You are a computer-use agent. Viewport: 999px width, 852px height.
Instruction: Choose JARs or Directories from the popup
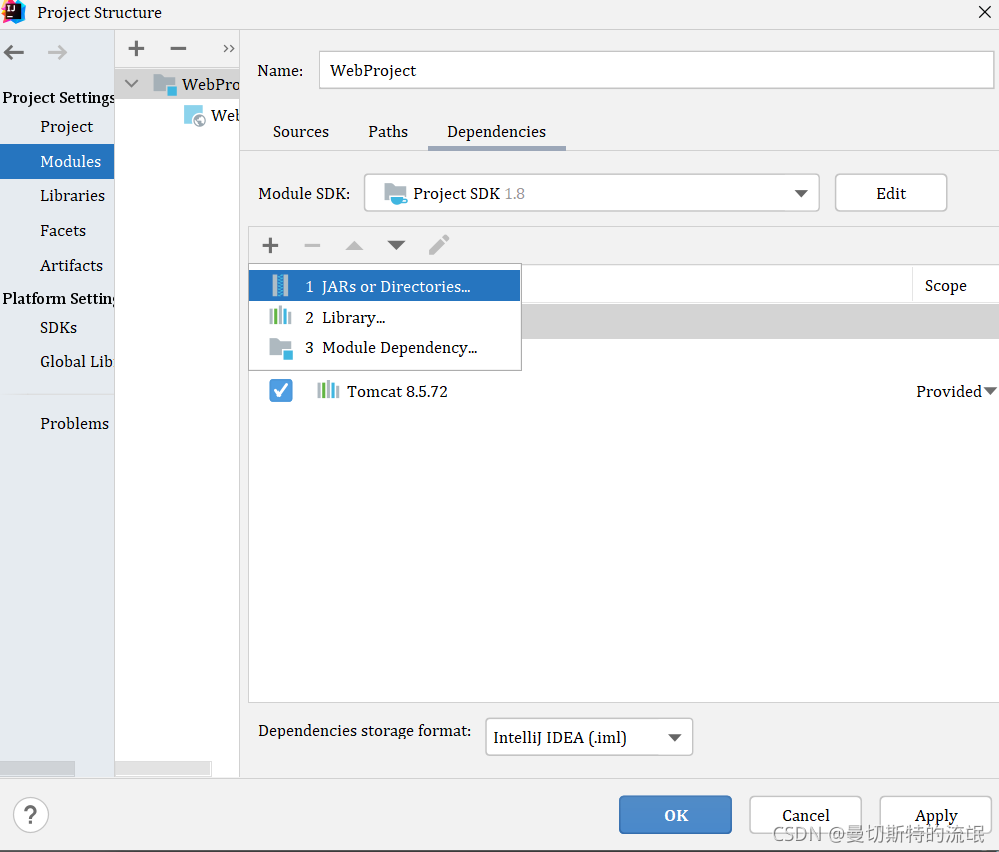tap(385, 286)
